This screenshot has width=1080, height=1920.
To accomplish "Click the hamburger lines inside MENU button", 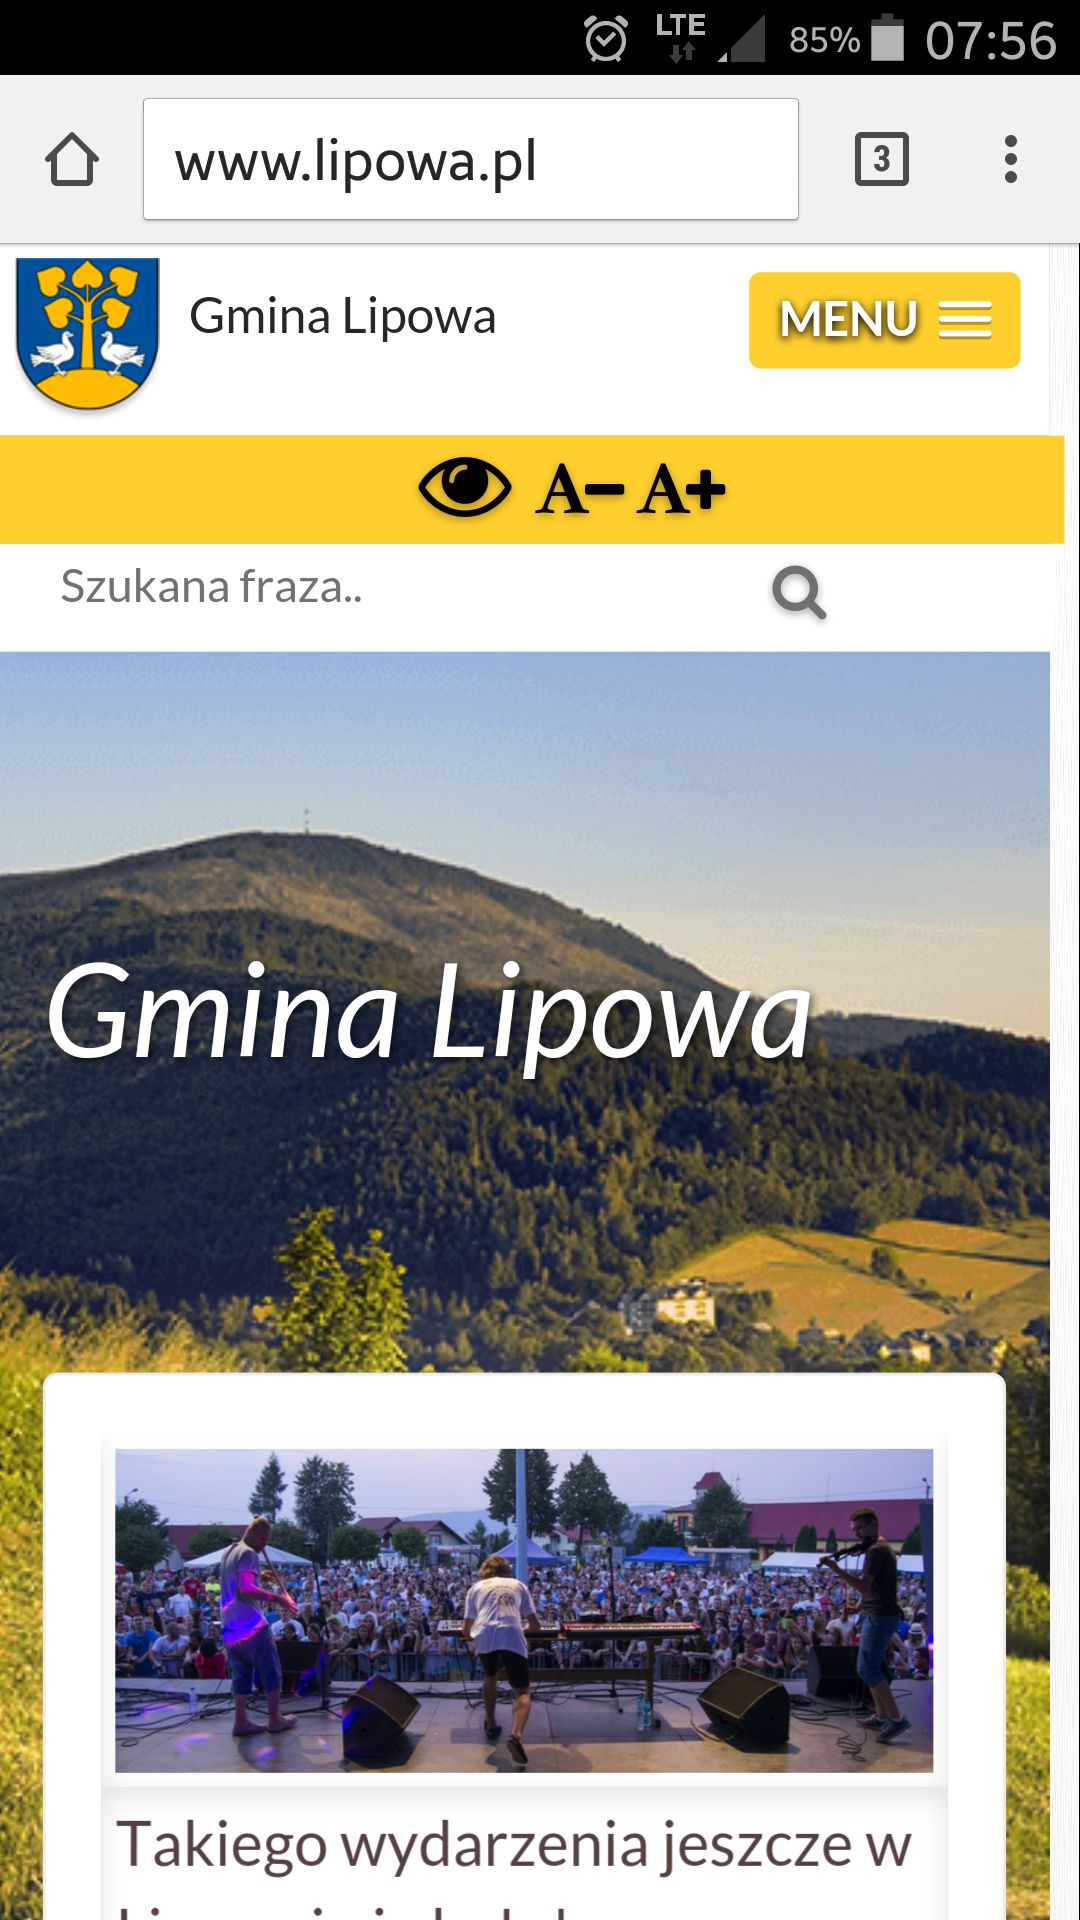I will [965, 320].
